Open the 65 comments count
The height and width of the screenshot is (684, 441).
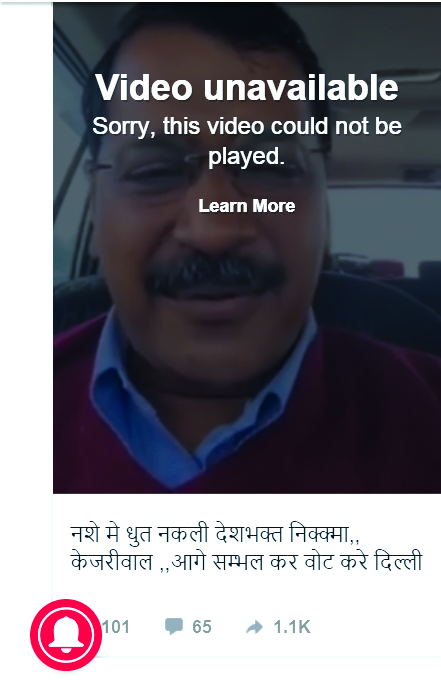[x=202, y=627]
